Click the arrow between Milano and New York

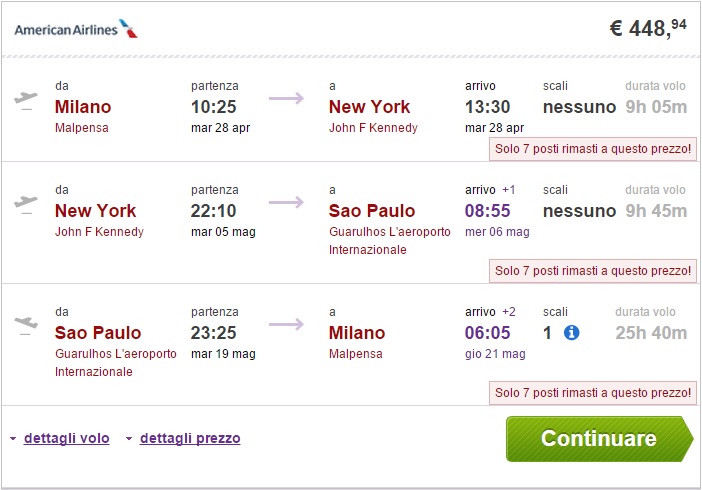point(286,98)
